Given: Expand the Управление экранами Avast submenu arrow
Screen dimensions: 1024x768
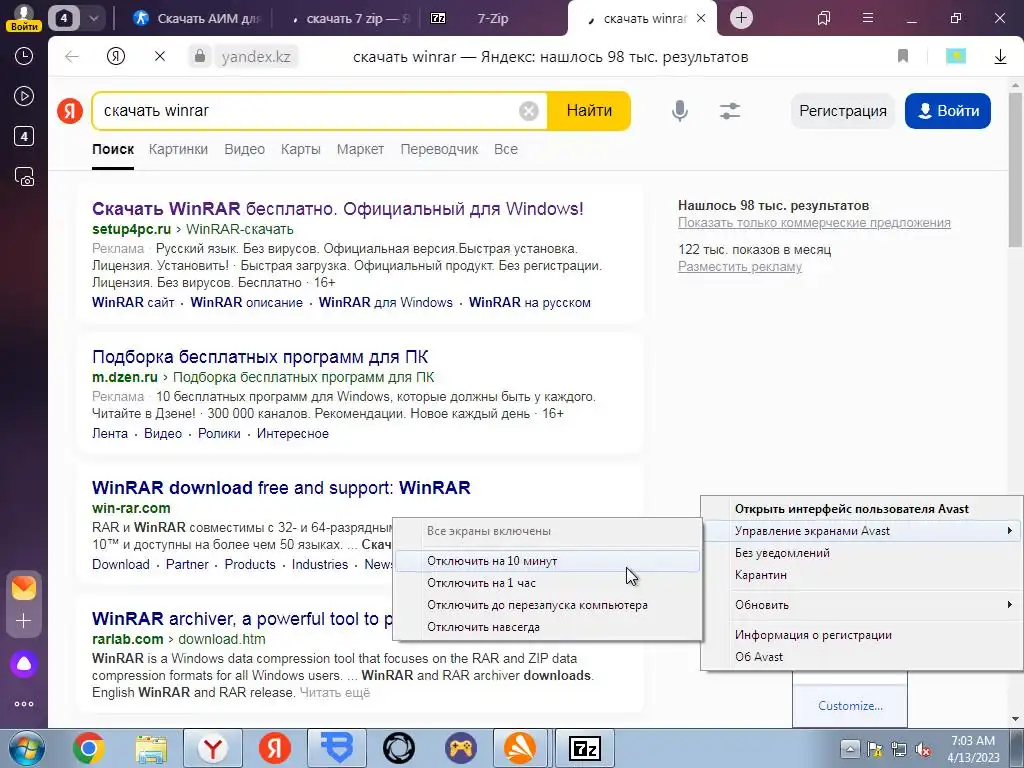Looking at the screenshot, I should pyautogui.click(x=1010, y=531).
